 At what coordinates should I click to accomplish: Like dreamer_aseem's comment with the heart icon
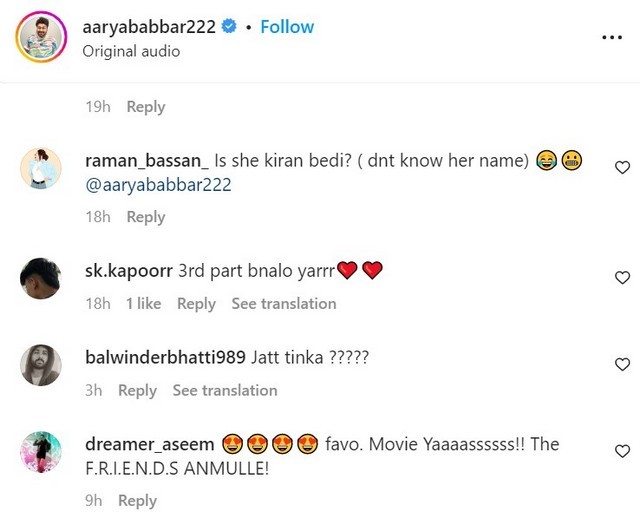622,451
